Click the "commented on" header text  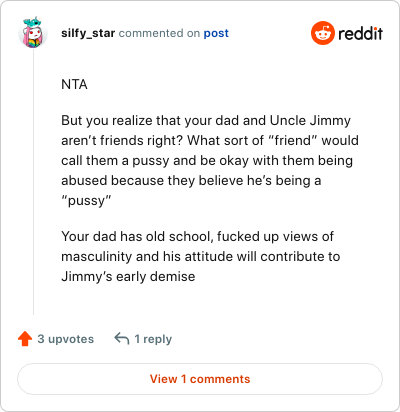159,33
